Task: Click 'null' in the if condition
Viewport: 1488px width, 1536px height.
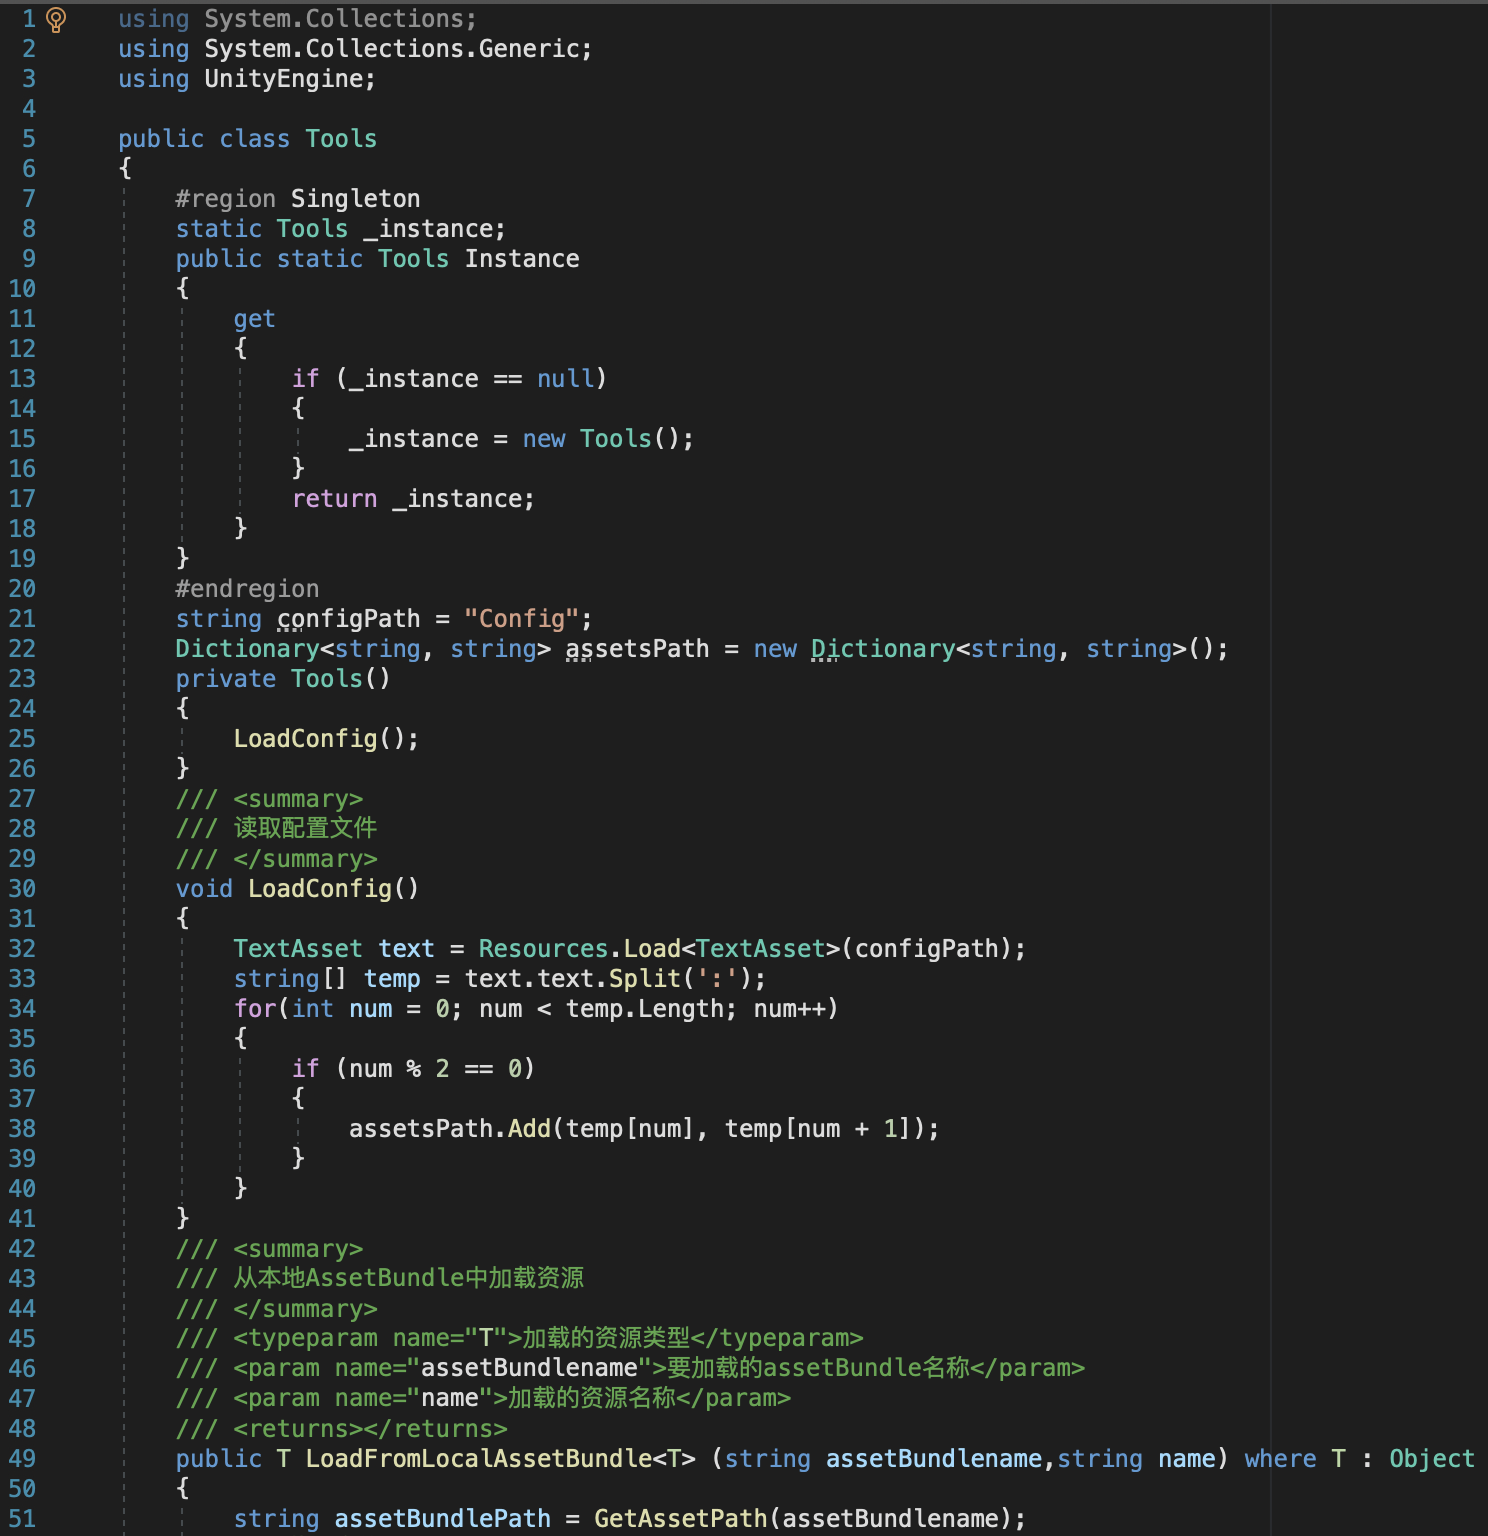Action: [x=565, y=379]
